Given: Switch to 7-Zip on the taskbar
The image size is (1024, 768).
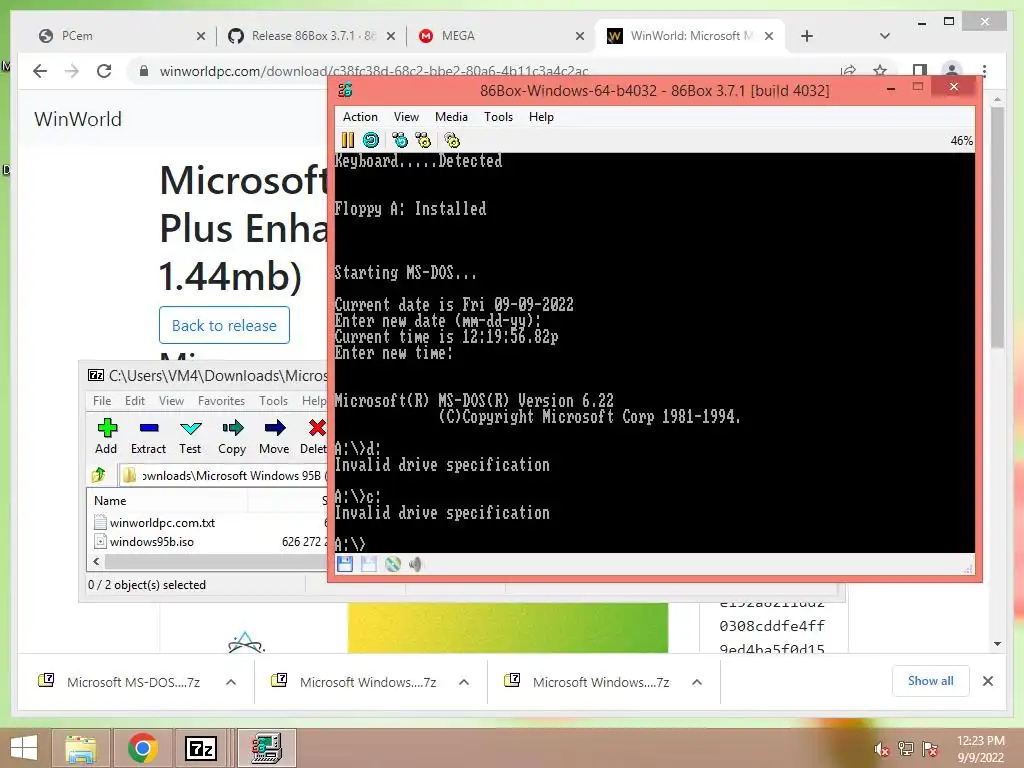Looking at the screenshot, I should [200, 748].
